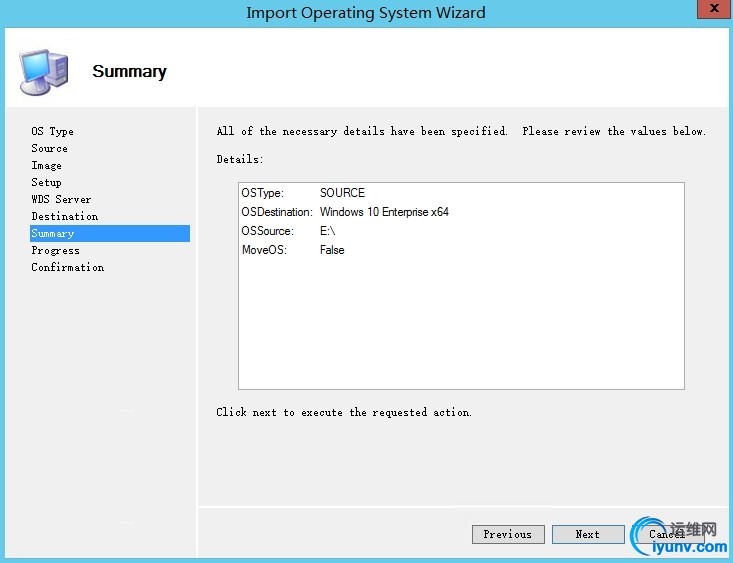The image size is (733, 563).
Task: Go back with the Previous button
Action: point(508,534)
